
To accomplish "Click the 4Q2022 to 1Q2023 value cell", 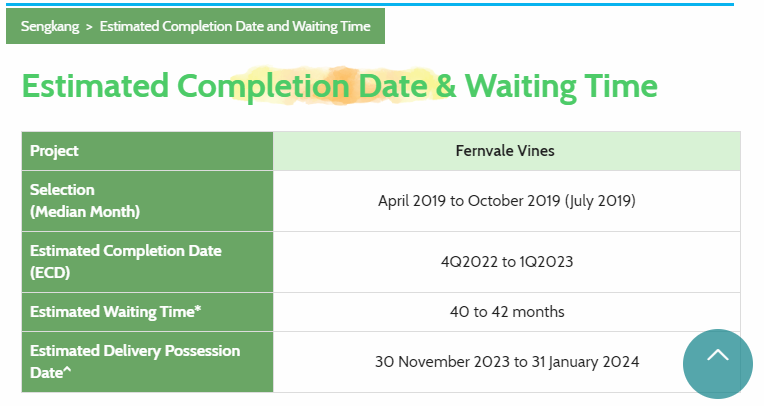I will (x=506, y=262).
